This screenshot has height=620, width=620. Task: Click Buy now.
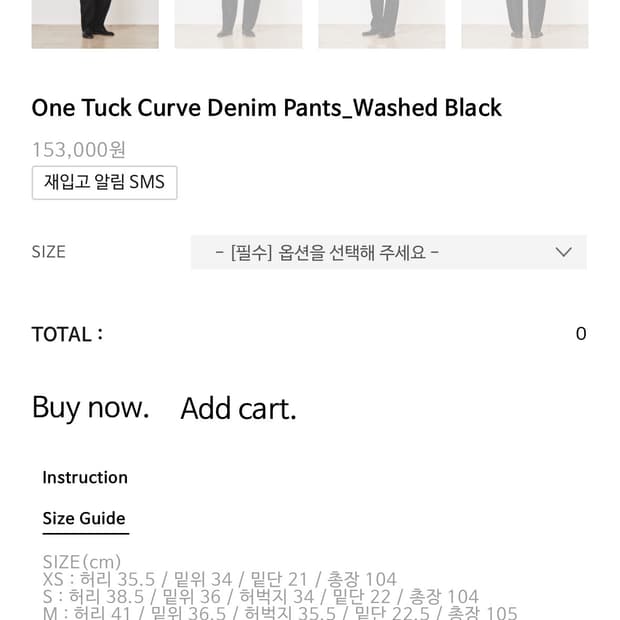coord(90,407)
